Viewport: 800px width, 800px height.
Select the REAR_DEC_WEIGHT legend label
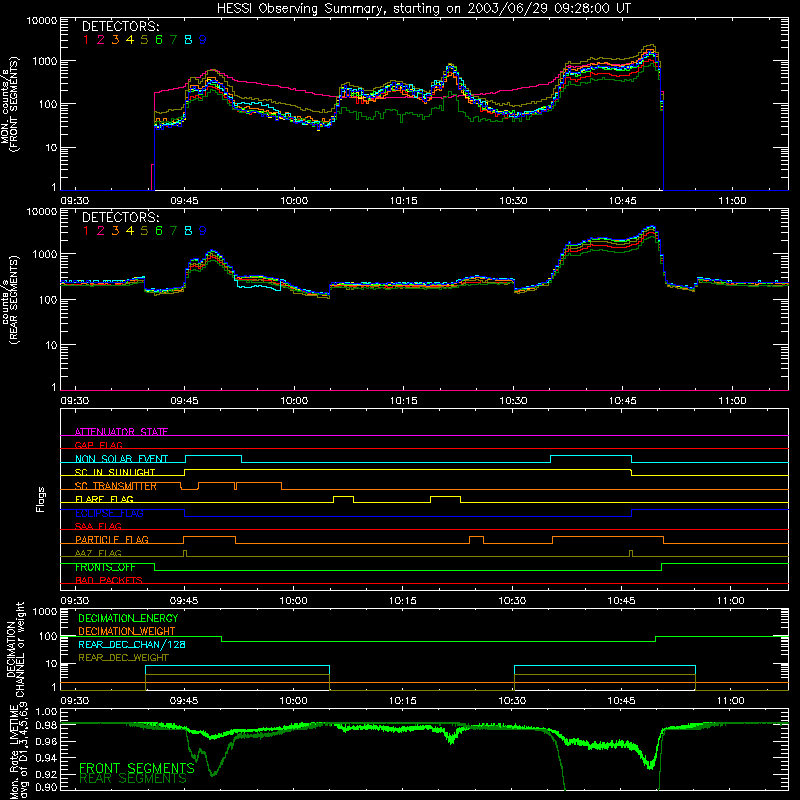[123, 658]
